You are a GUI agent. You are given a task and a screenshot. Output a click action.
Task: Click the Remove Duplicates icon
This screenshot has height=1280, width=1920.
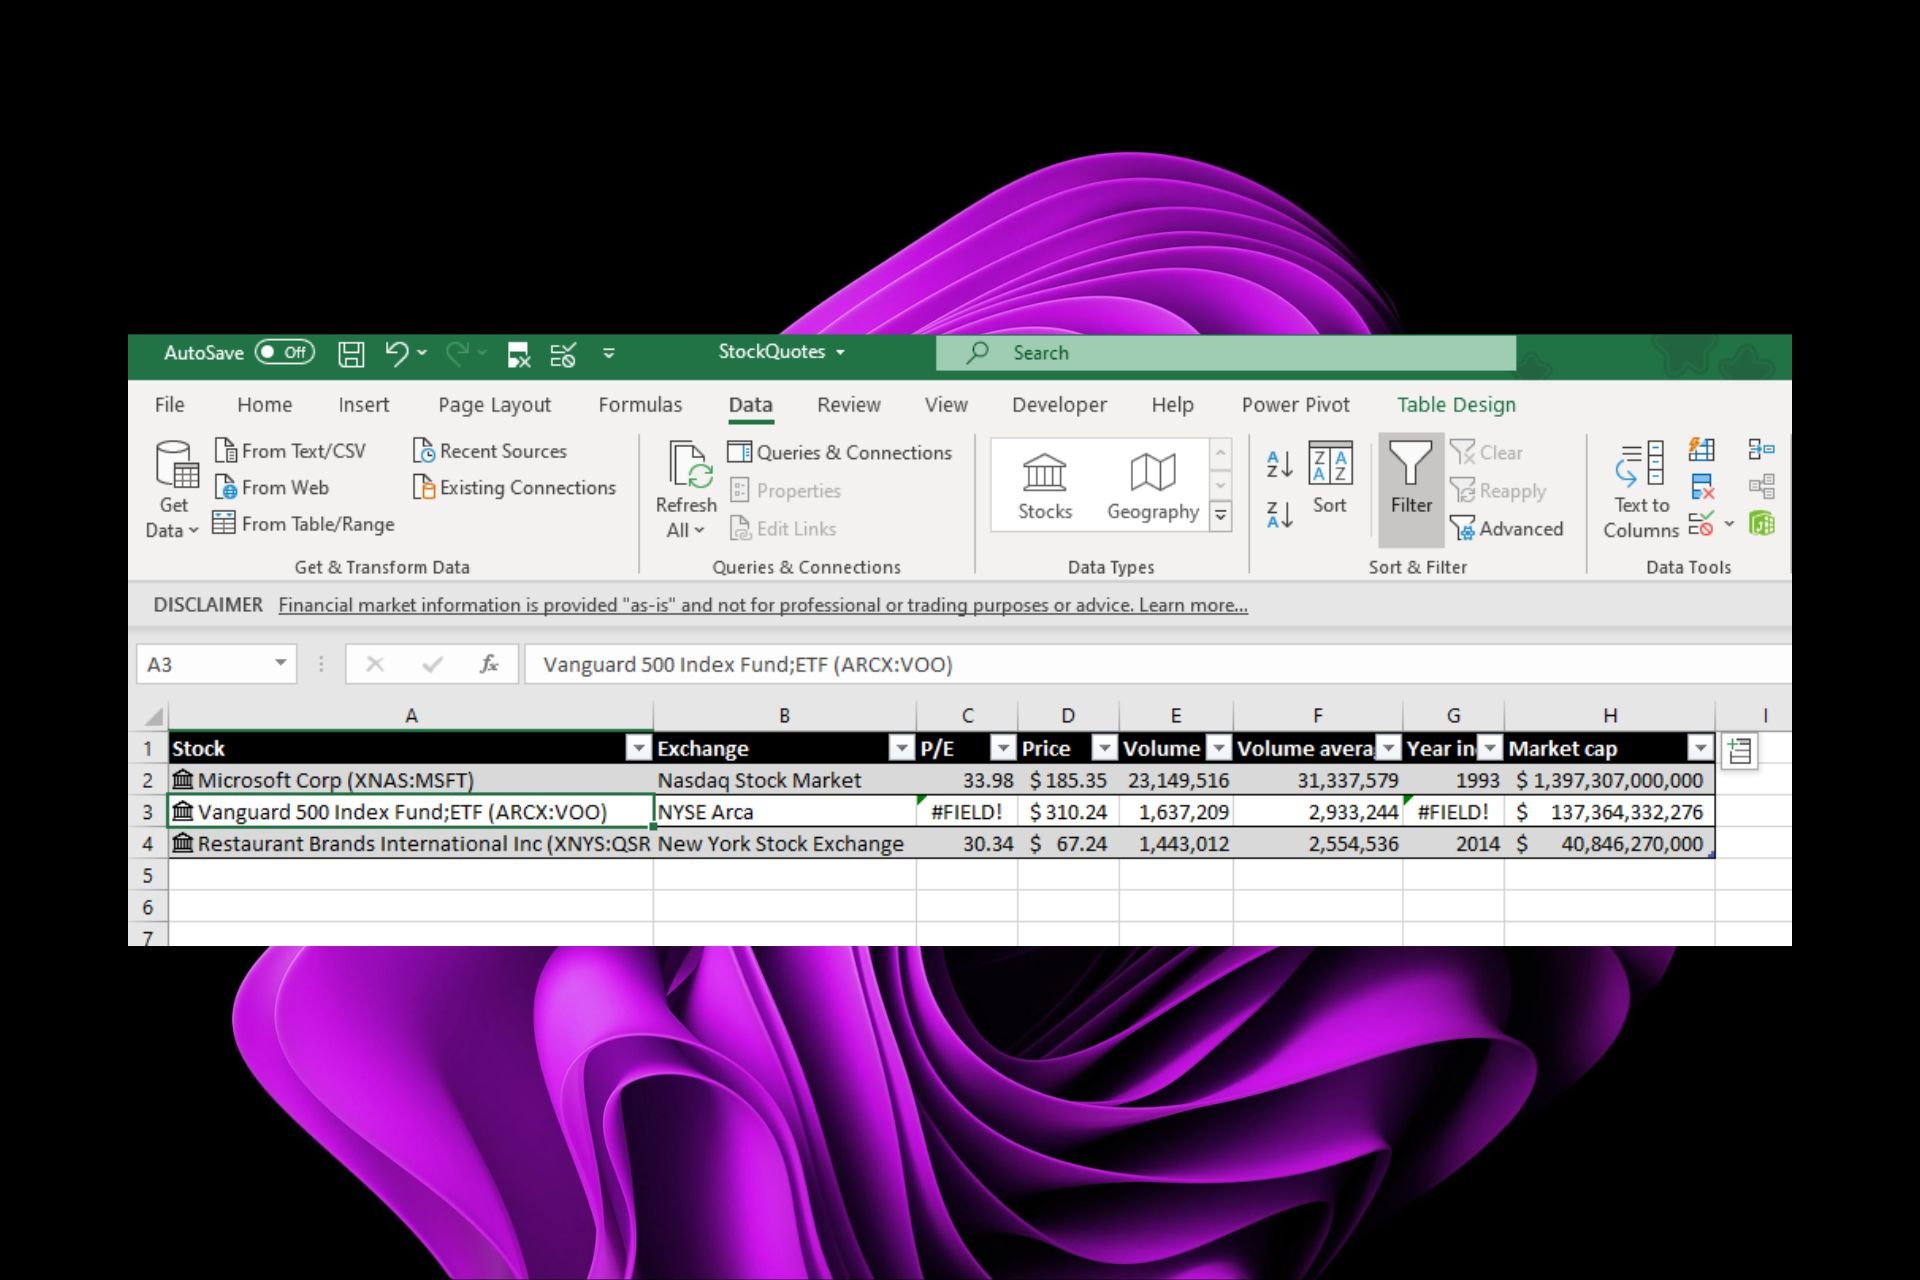tap(1702, 487)
